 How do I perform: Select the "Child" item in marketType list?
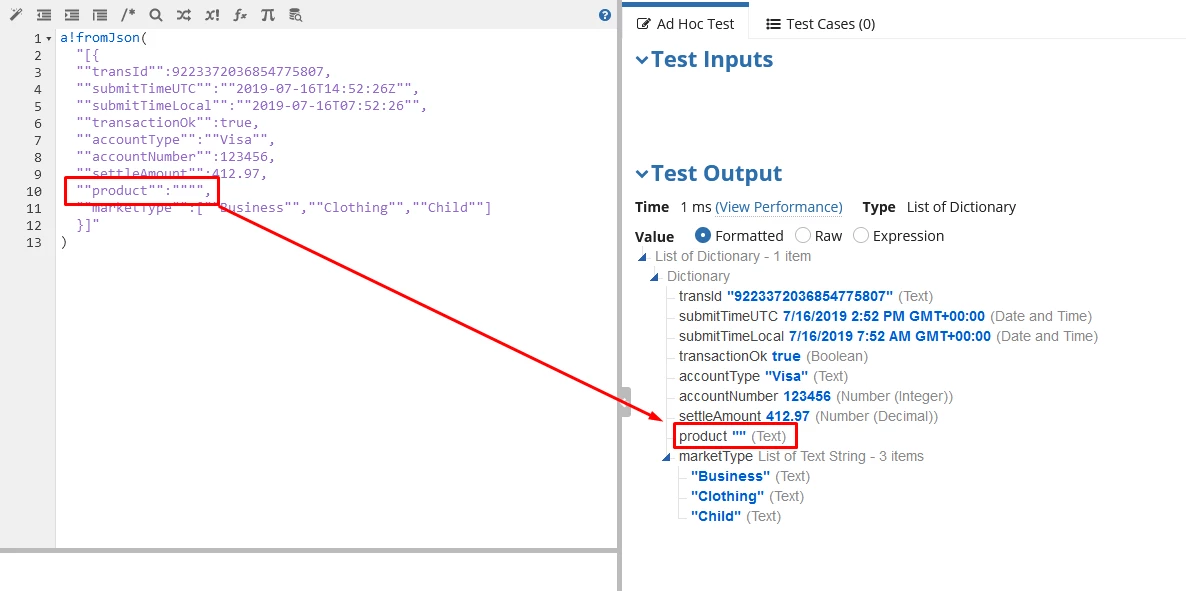[735, 516]
